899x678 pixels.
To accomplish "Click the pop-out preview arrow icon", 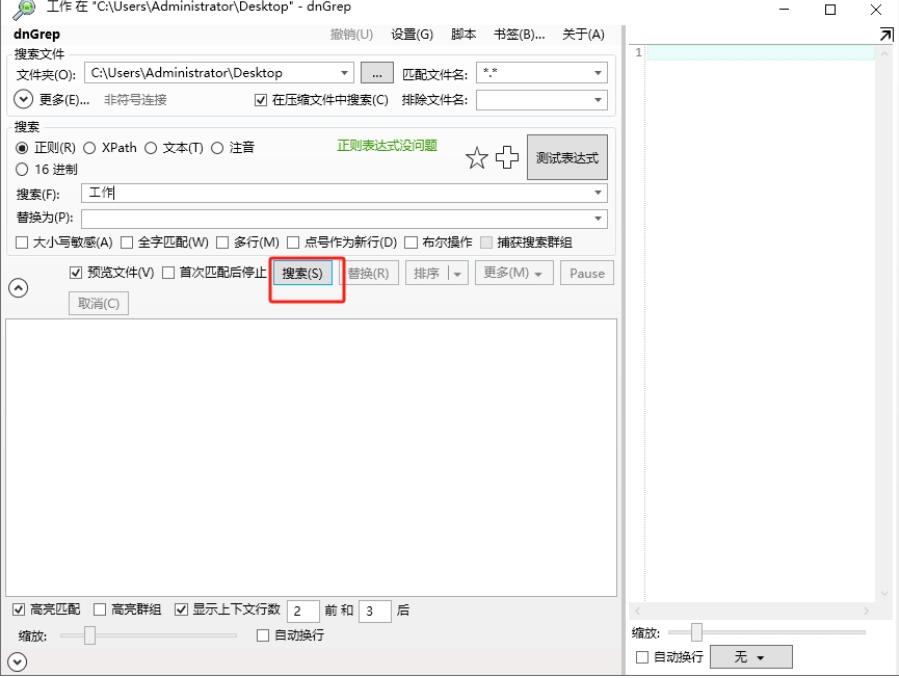I will (886, 35).
